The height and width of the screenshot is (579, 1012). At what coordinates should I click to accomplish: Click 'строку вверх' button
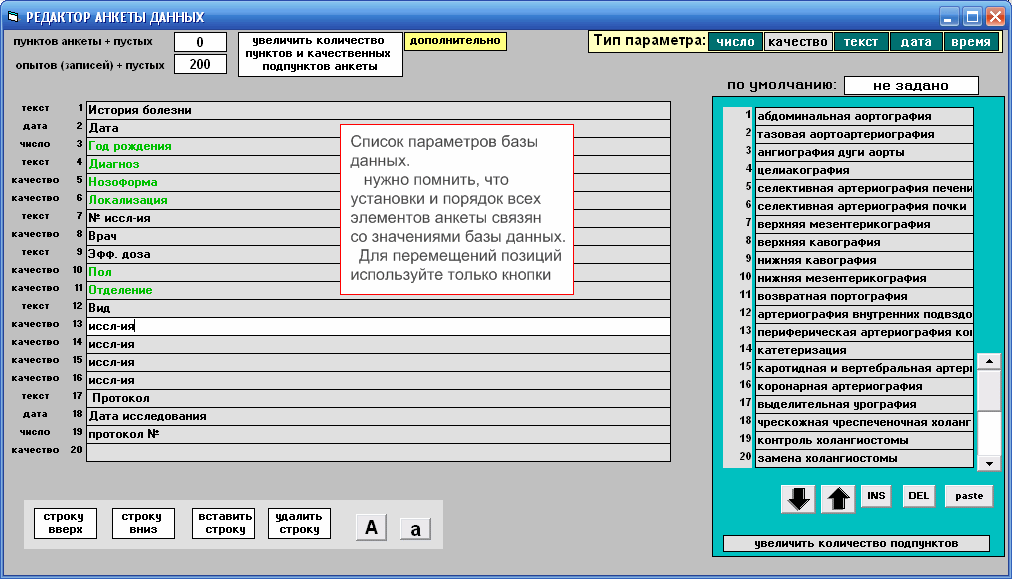[65, 523]
